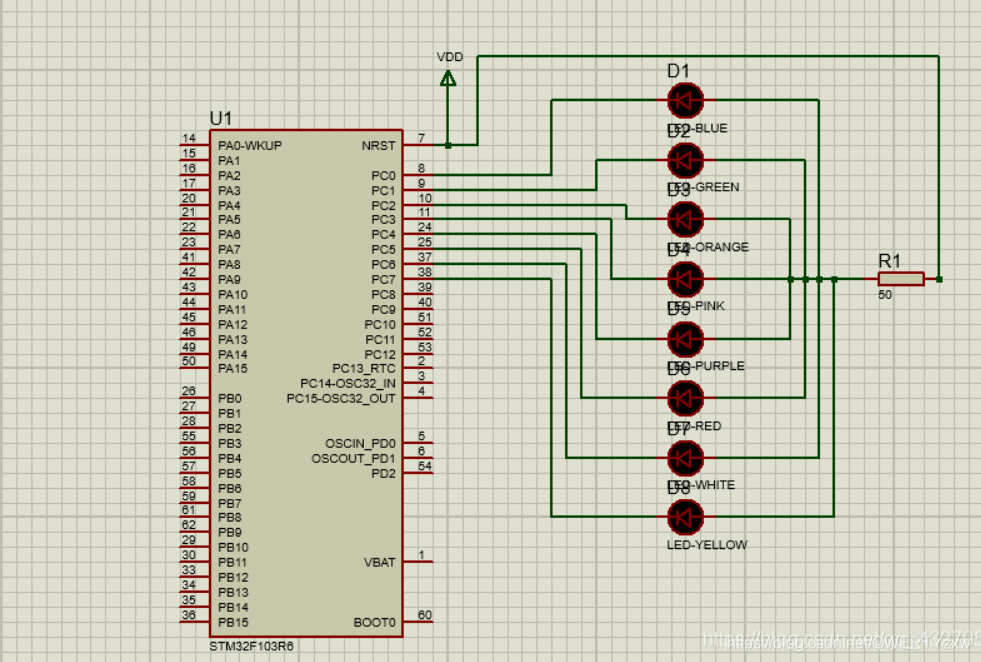981x662 pixels.
Task: Click the 'PA8' pin name
Action: [229, 265]
